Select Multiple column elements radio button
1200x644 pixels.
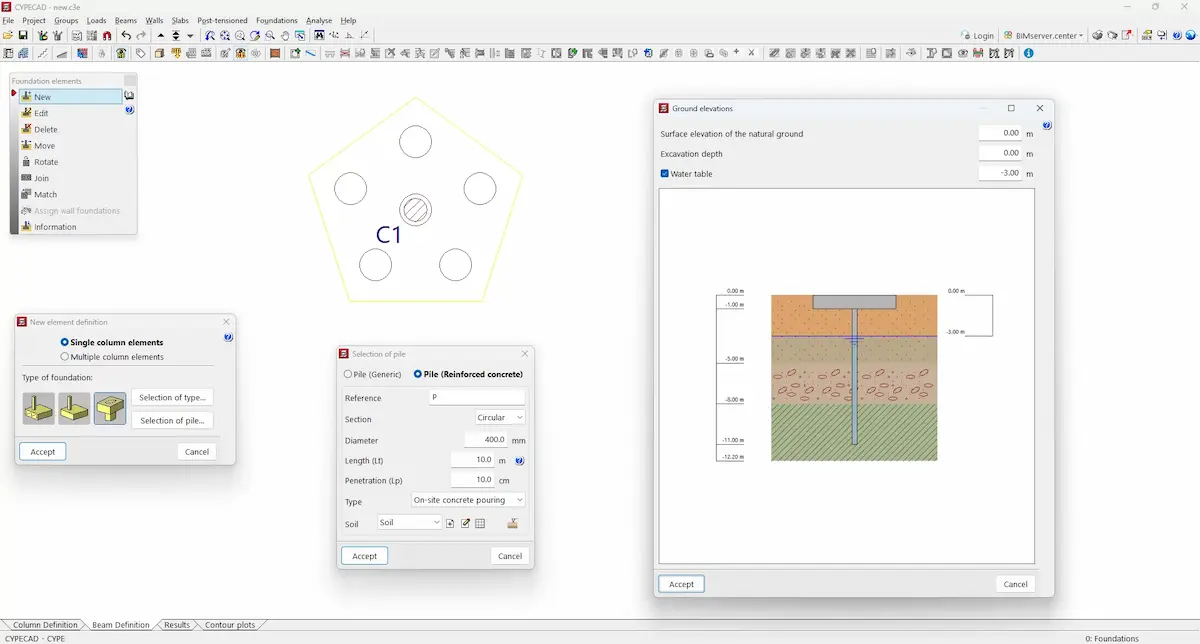(65, 356)
